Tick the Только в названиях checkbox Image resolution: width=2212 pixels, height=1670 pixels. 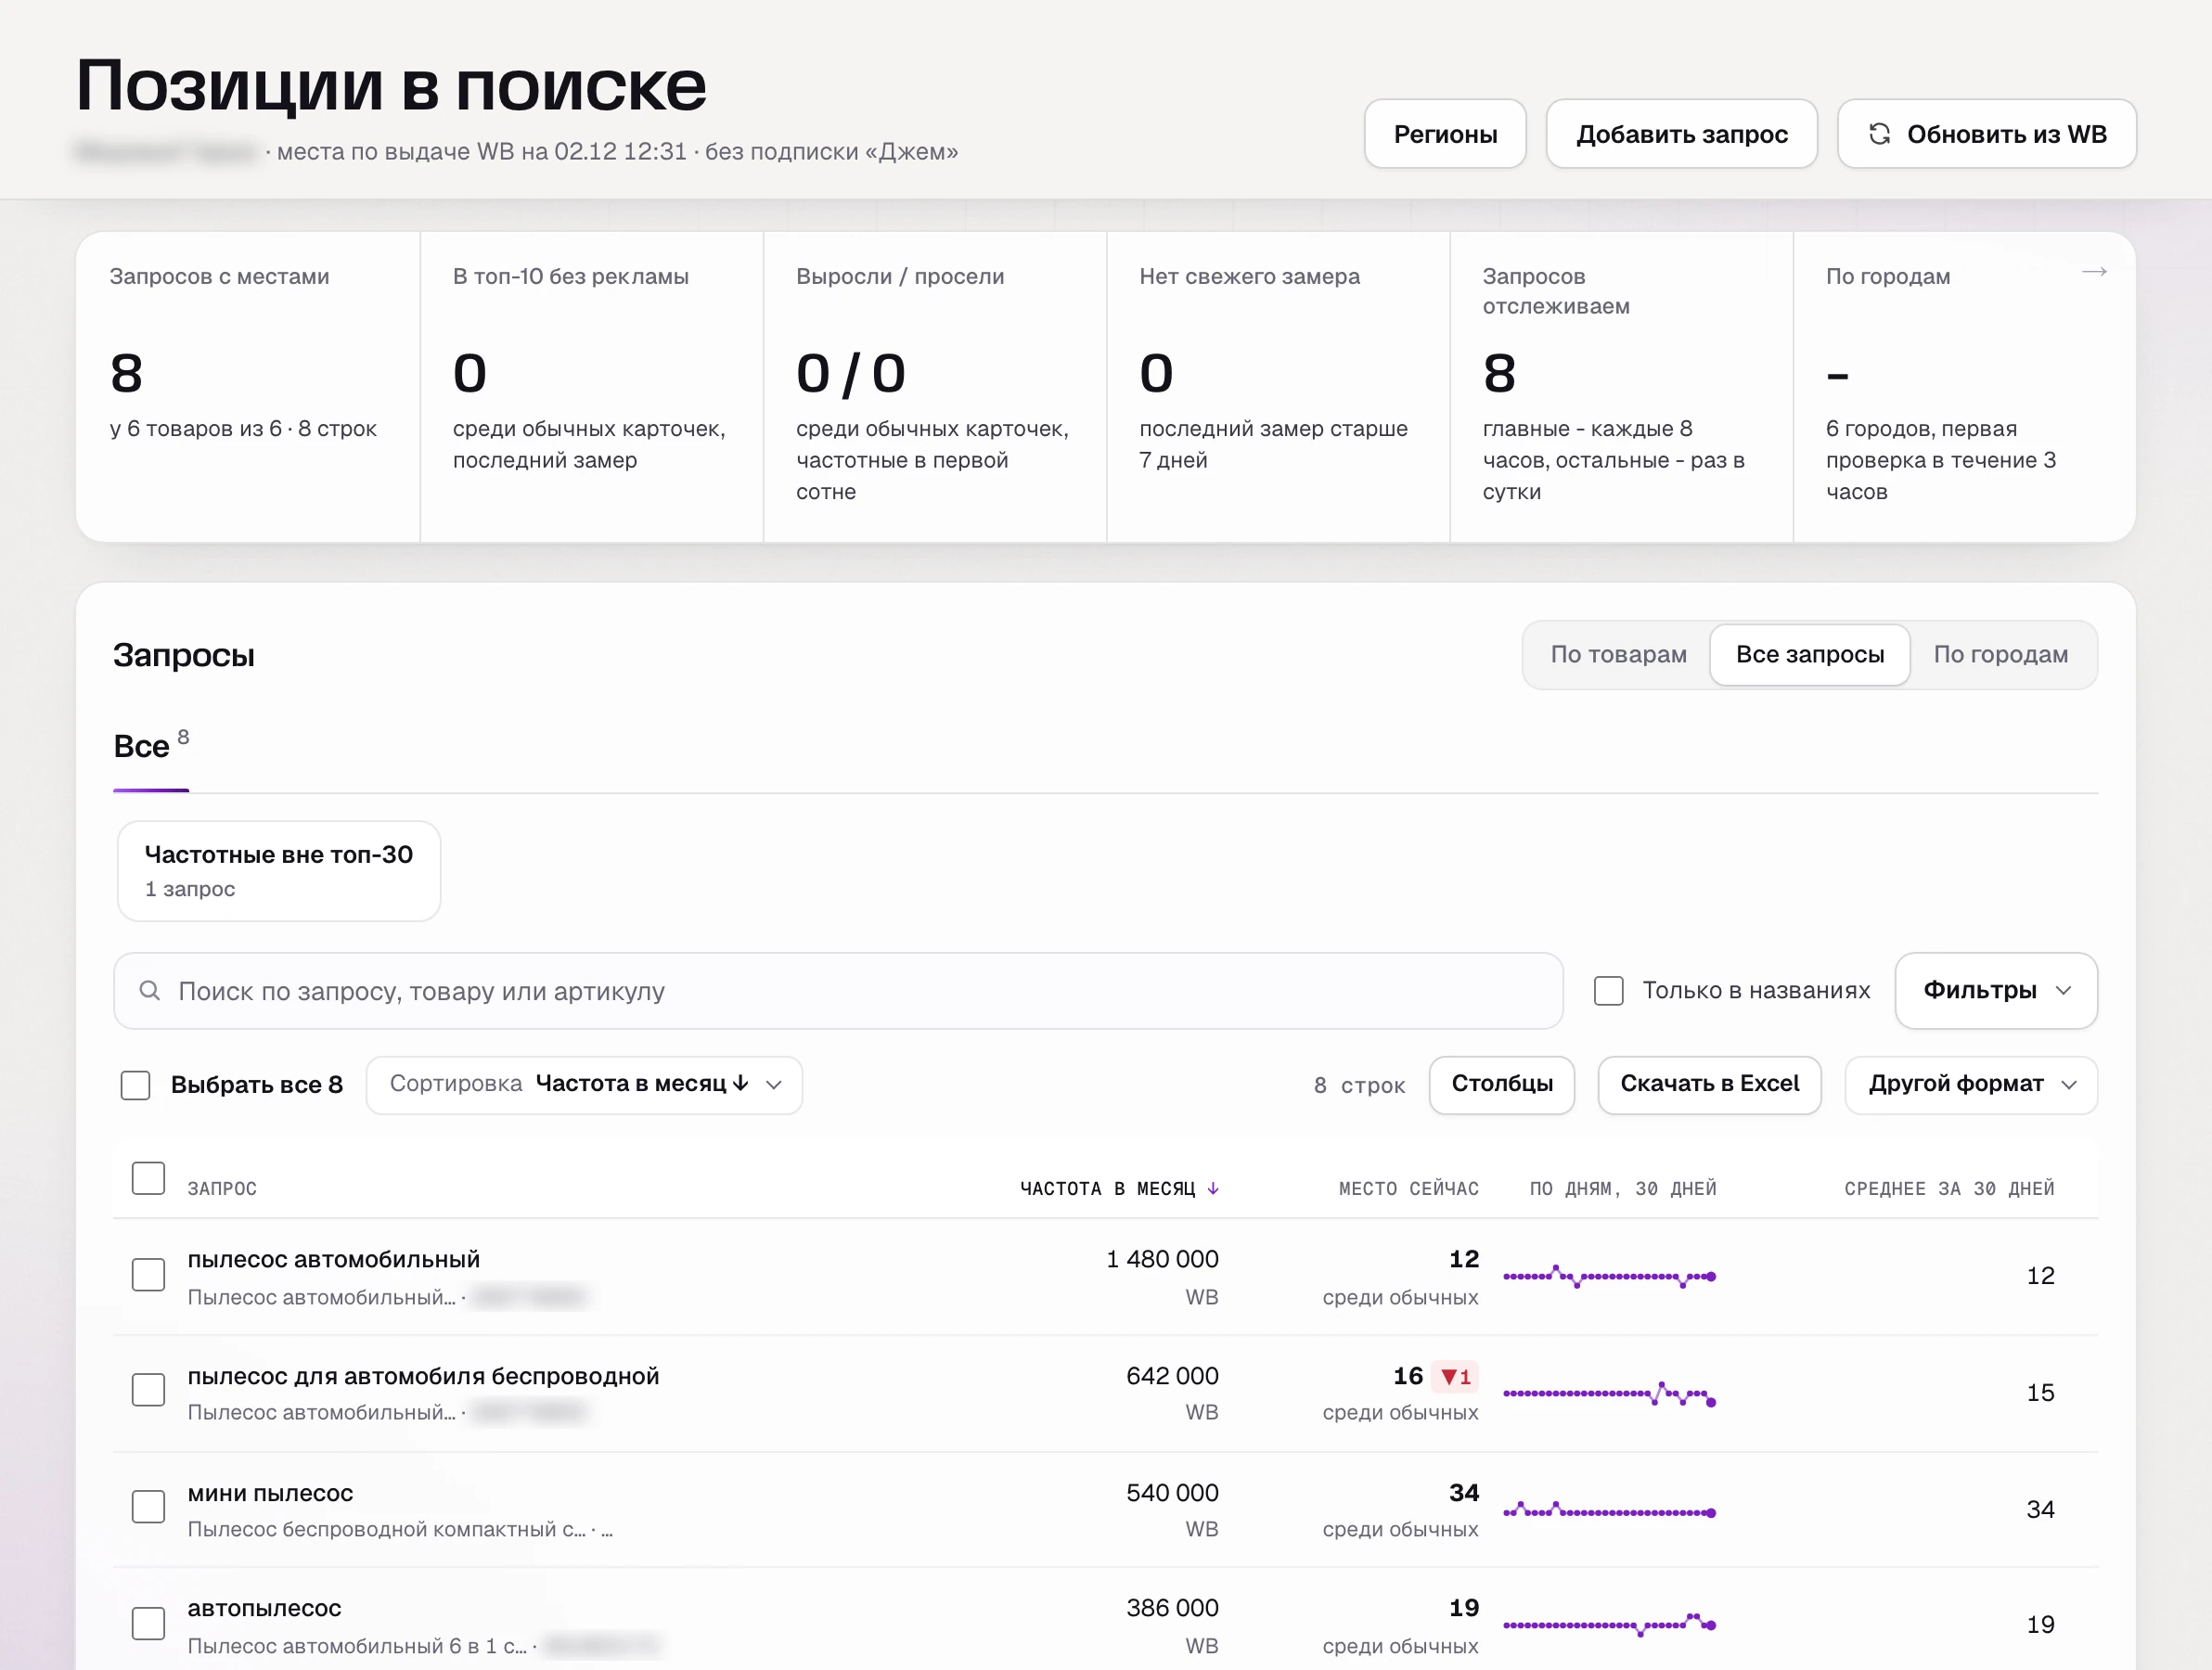(1609, 991)
